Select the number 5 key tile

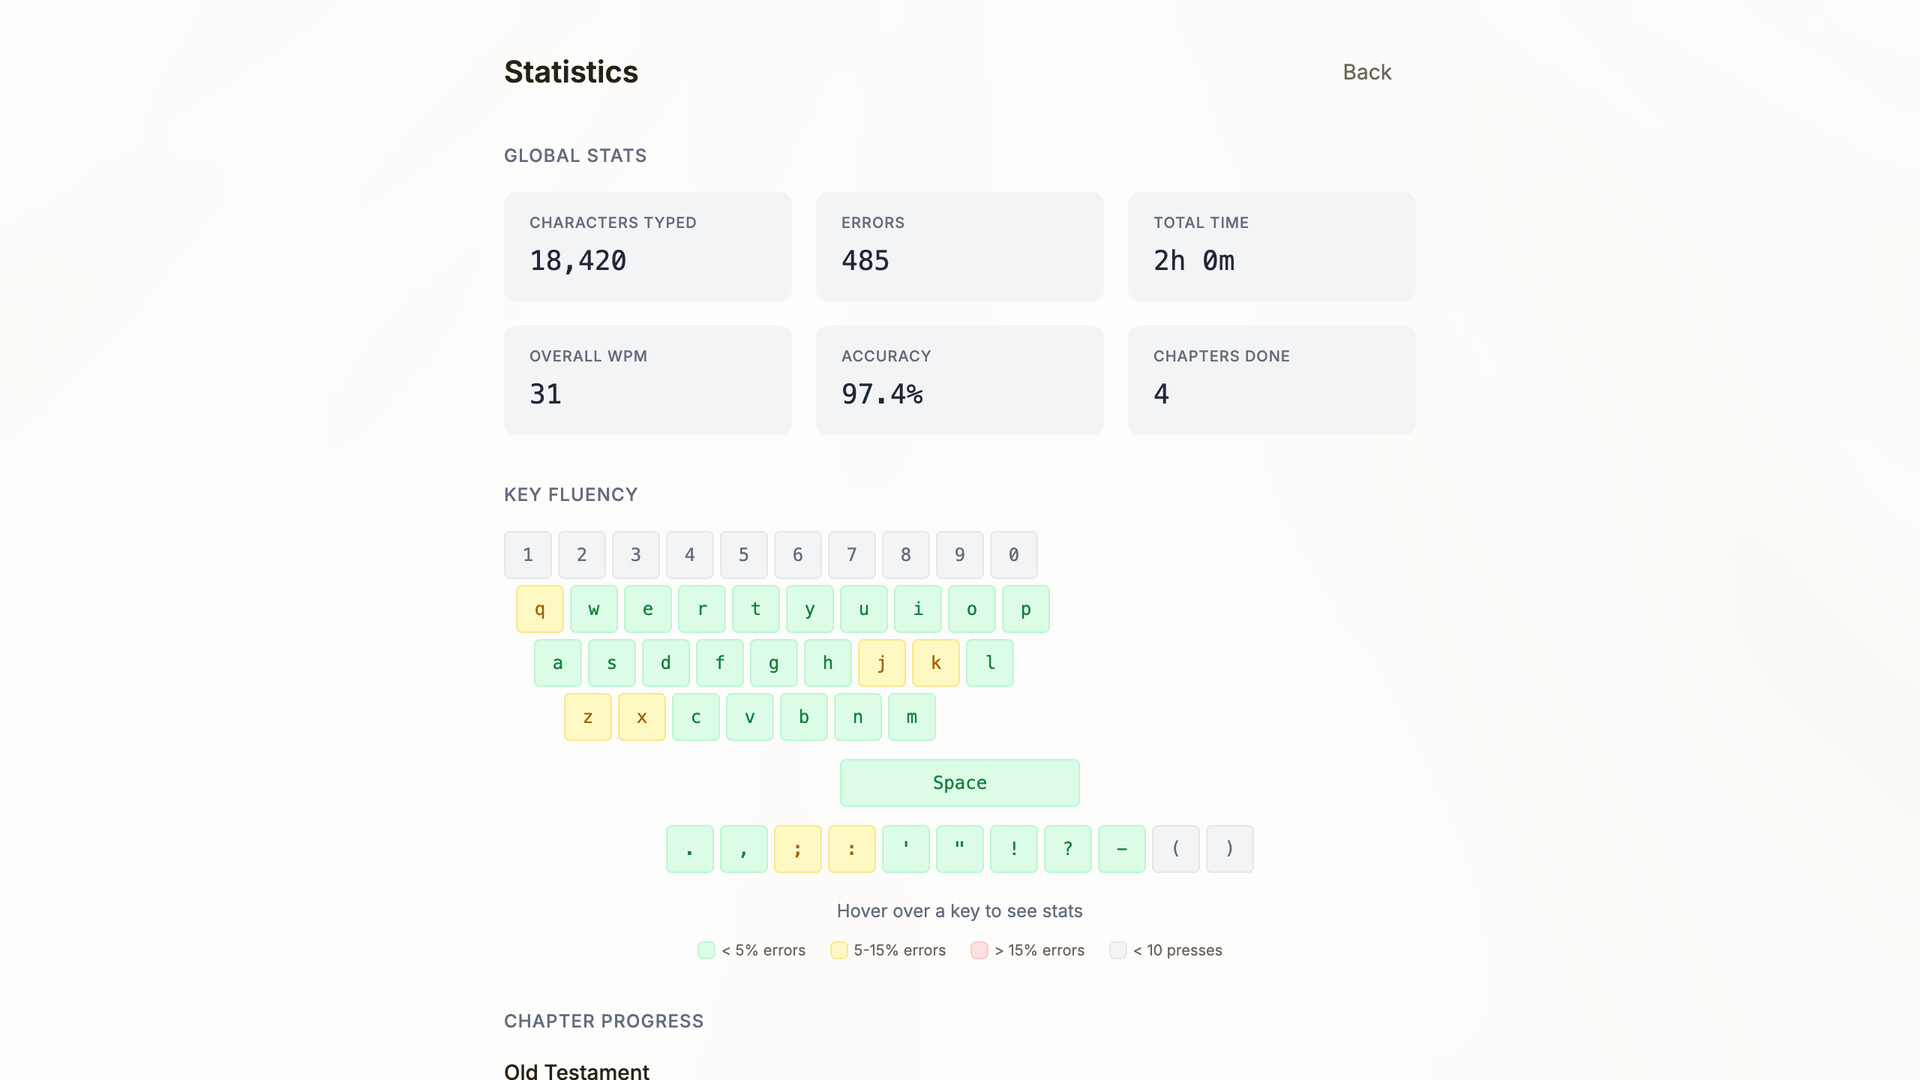pos(744,555)
